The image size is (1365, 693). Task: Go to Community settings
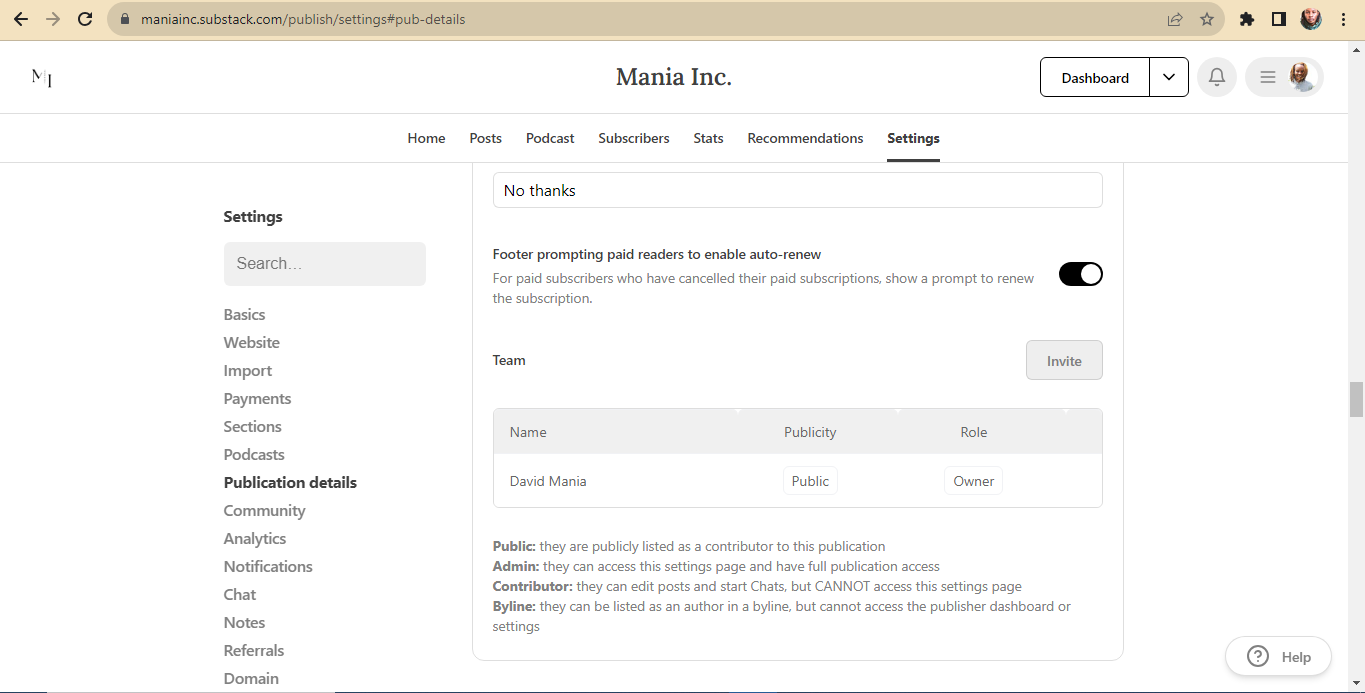point(265,510)
